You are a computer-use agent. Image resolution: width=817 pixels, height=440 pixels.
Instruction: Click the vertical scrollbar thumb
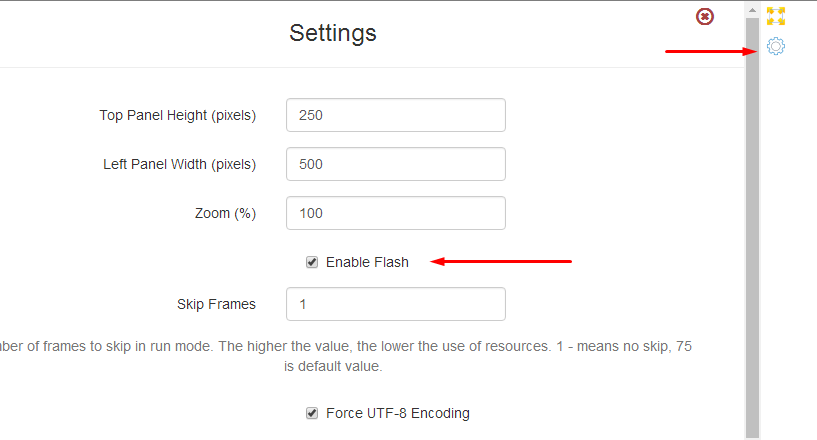click(752, 200)
